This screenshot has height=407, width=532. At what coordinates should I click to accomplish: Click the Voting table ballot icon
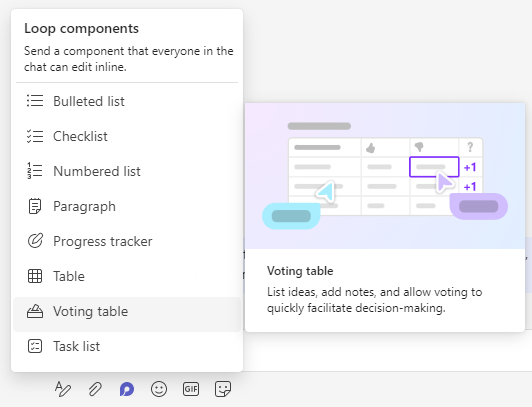pos(35,311)
